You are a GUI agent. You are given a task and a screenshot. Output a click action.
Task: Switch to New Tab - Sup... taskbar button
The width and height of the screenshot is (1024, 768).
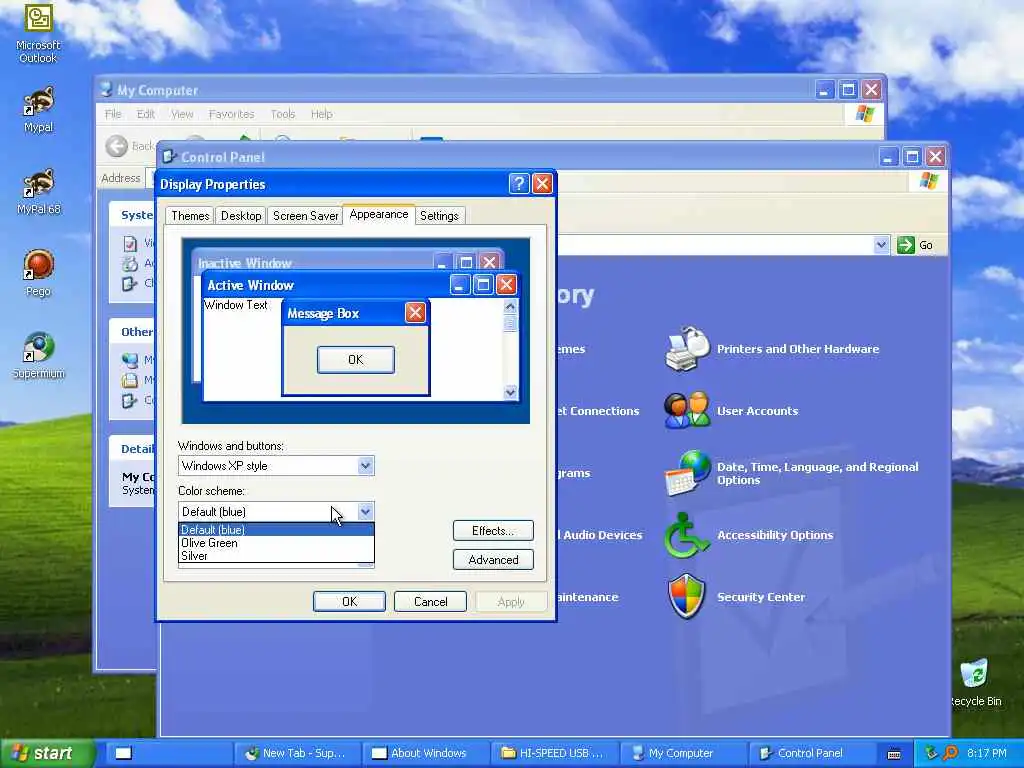pyautogui.click(x=295, y=753)
